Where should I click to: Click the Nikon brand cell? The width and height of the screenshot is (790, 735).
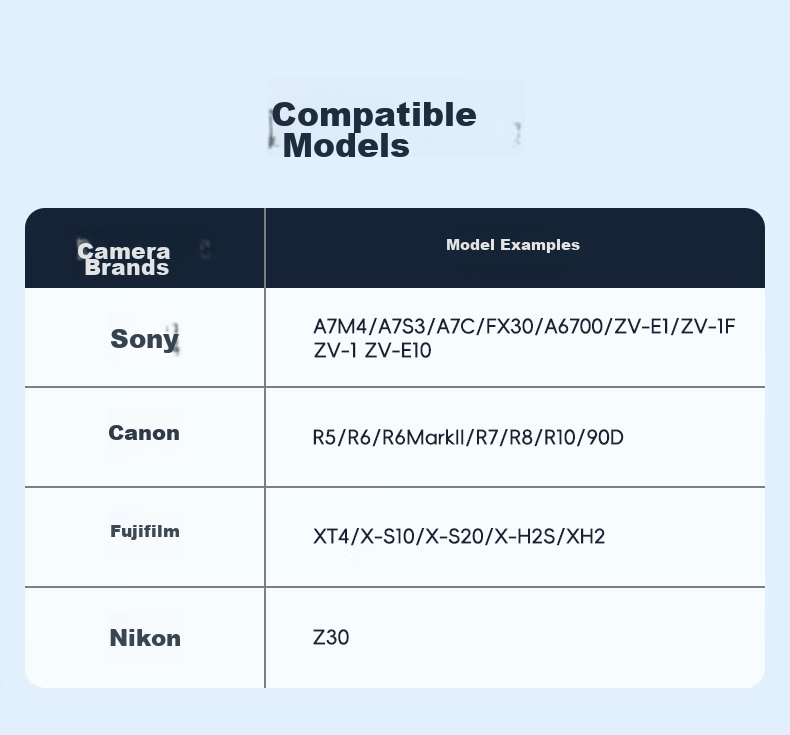pyautogui.click(x=145, y=638)
